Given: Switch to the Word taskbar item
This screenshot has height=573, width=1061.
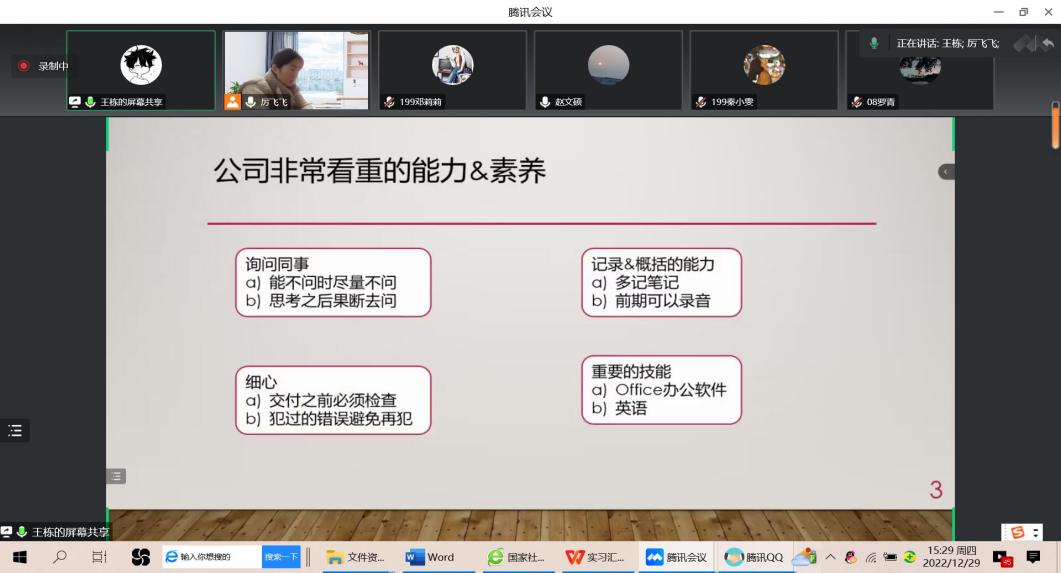Looking at the screenshot, I should (x=430, y=557).
